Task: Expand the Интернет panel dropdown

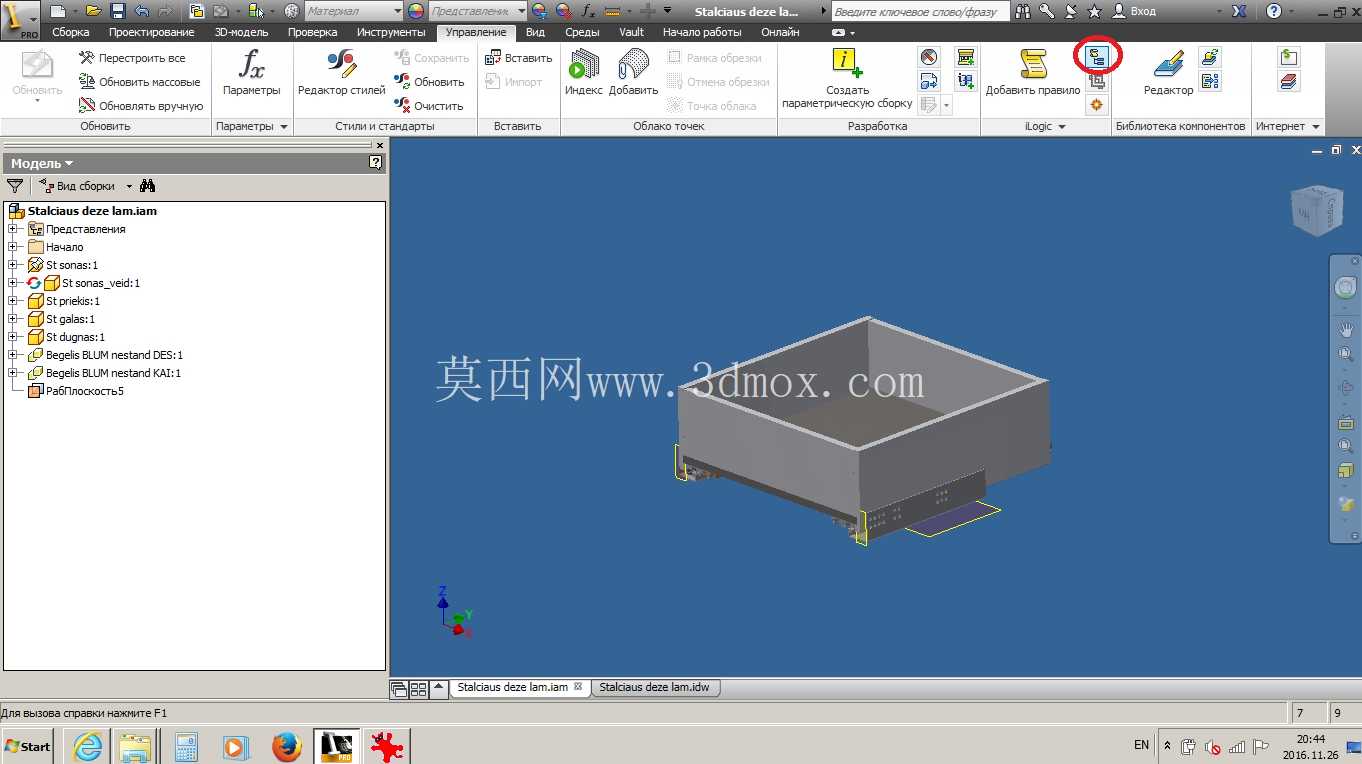Action: 1314,127
